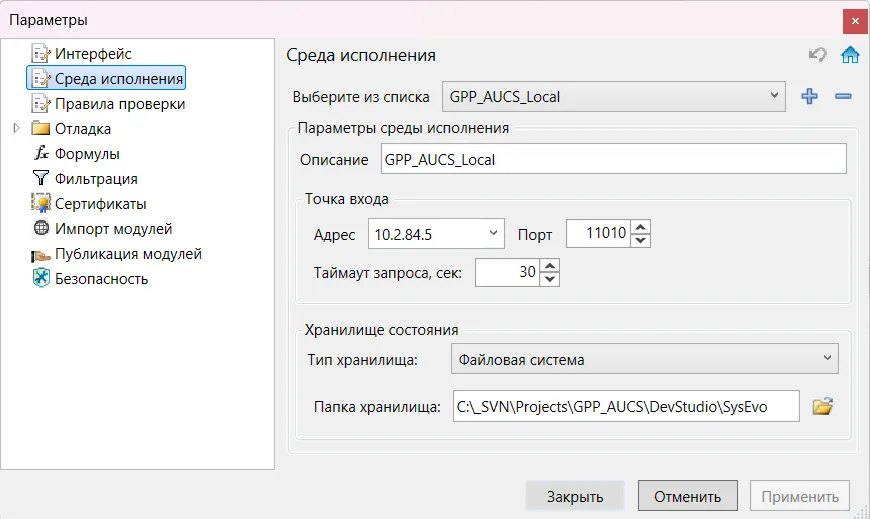This screenshot has width=870, height=519.
Task: Click the Отладка folder icon
Action: pos(41,128)
